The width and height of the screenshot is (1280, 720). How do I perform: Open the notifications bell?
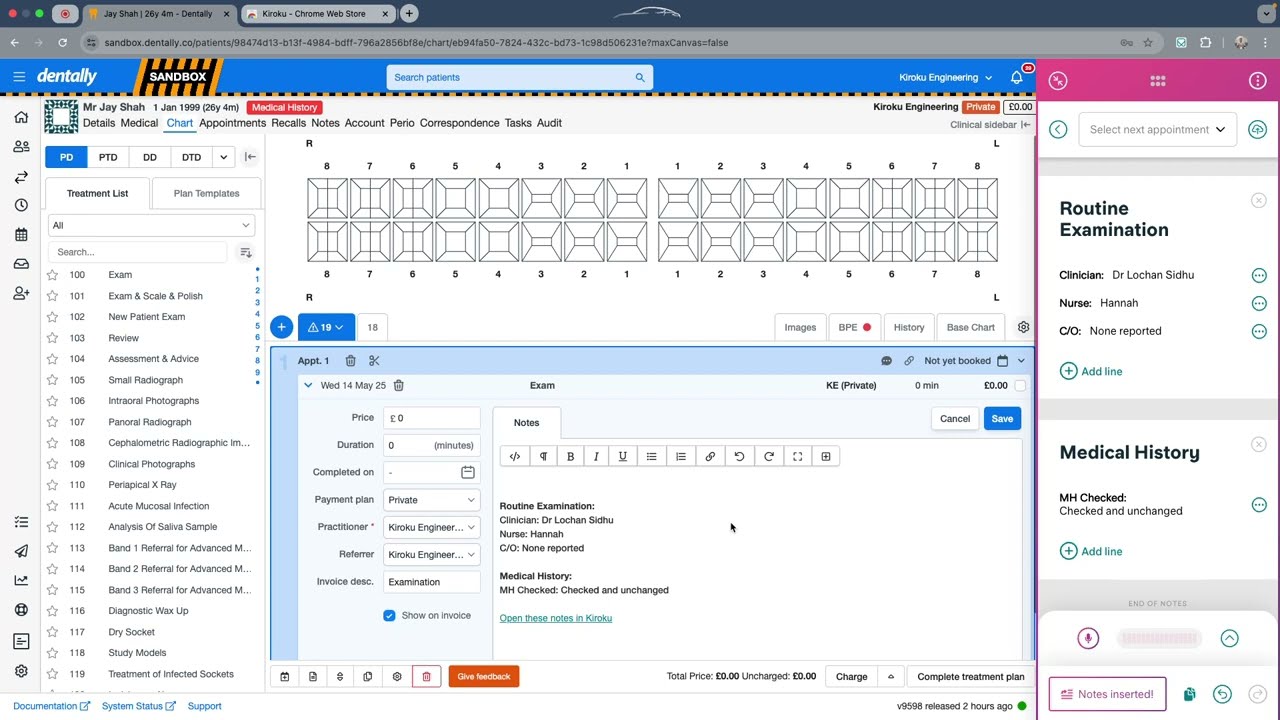pos(1017,77)
